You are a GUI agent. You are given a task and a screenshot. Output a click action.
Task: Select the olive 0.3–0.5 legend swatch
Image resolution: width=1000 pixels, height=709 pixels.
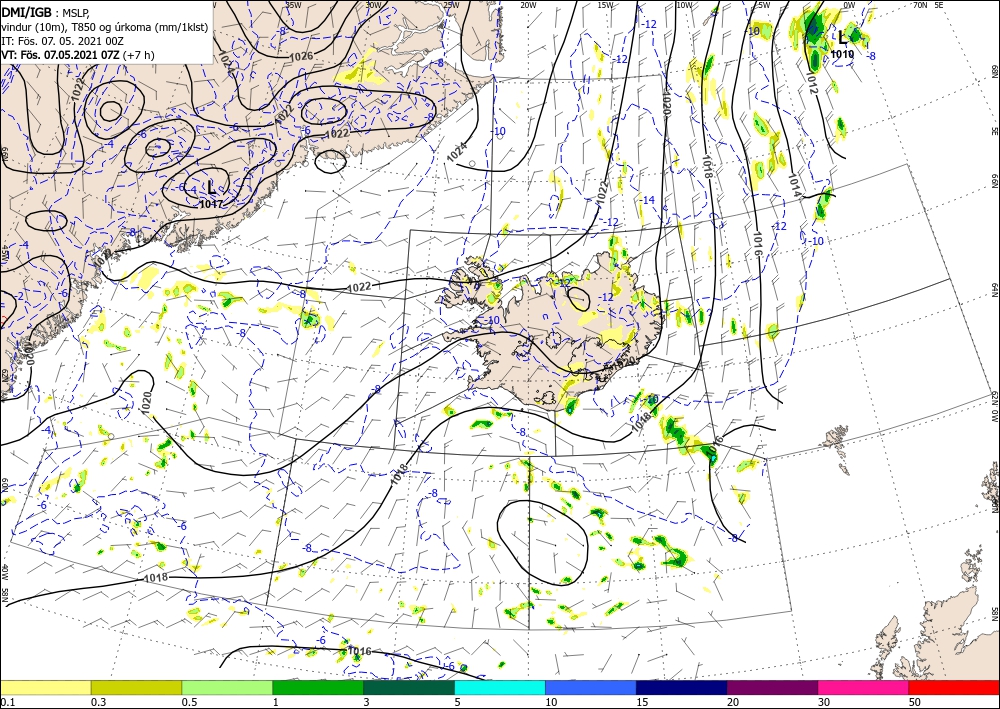click(136, 687)
